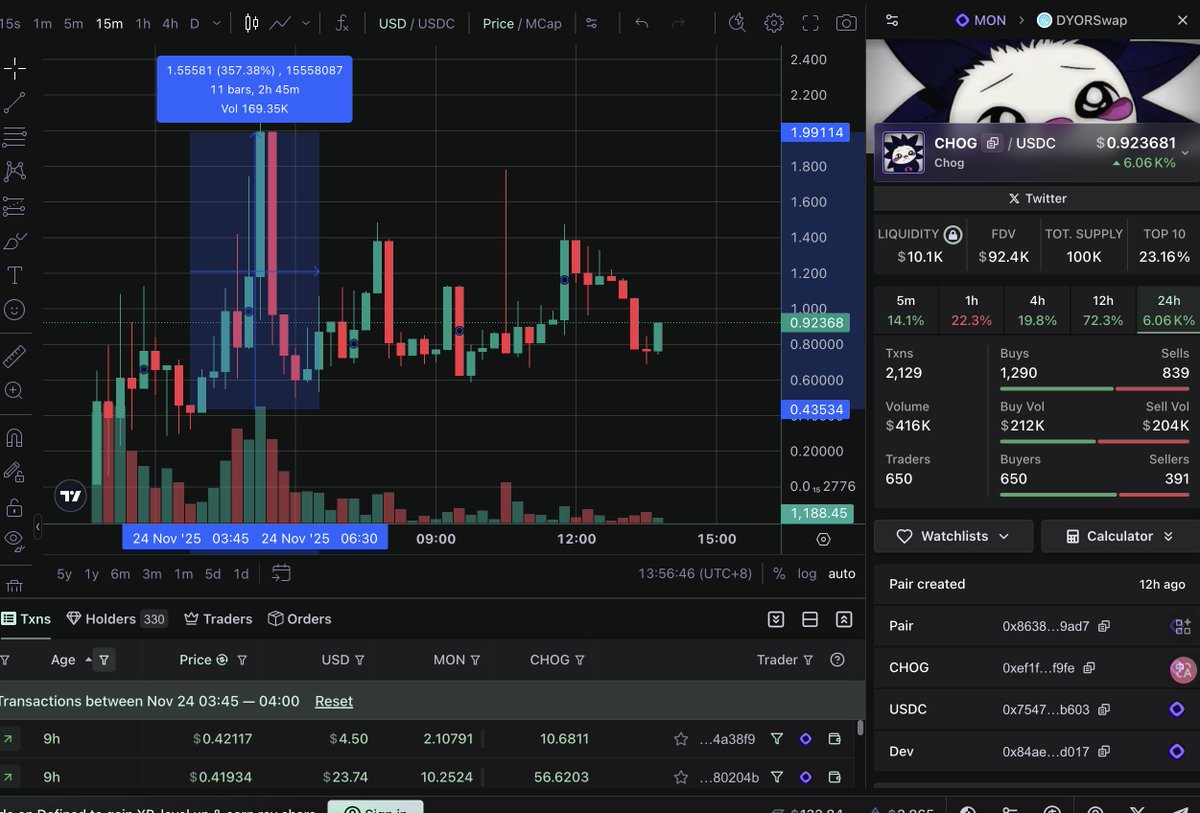Screen dimensions: 1200x813
Task: Undo the last chart action
Action: pos(642,23)
